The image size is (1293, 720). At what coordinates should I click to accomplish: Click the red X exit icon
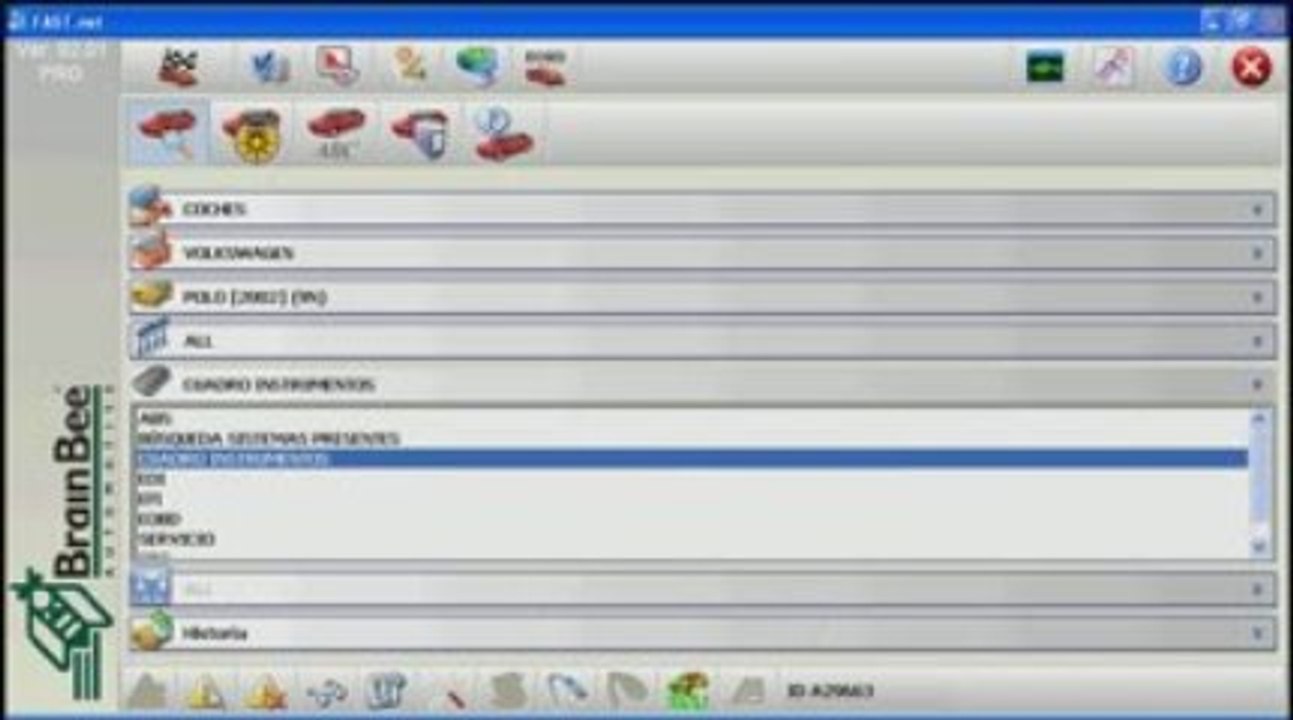tap(1250, 68)
